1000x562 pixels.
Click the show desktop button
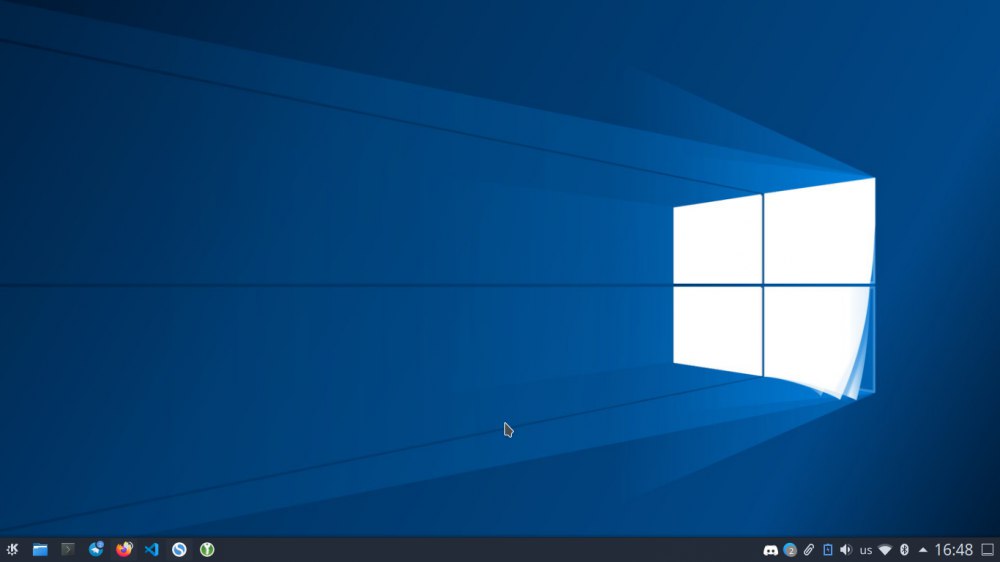click(987, 550)
